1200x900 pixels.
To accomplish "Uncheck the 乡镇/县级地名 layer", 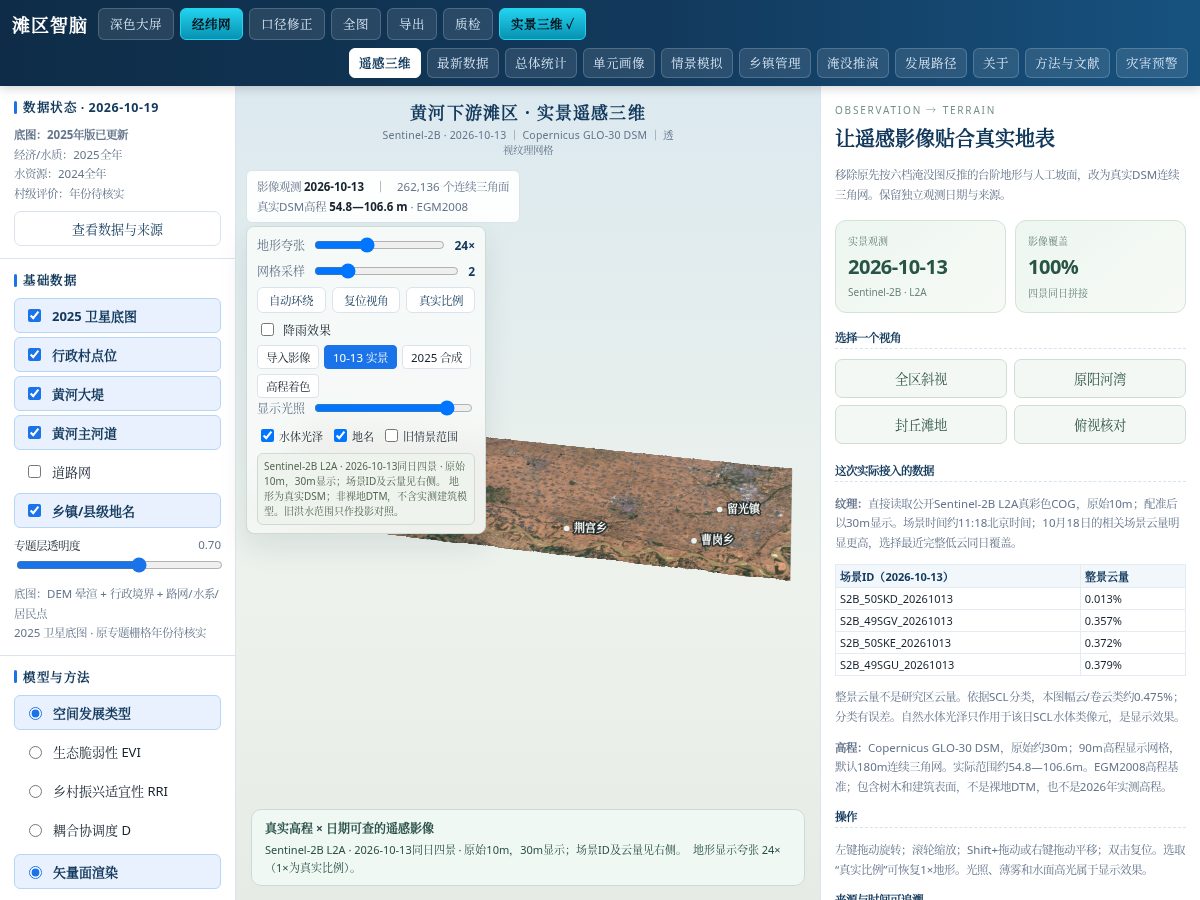I will pos(35,511).
